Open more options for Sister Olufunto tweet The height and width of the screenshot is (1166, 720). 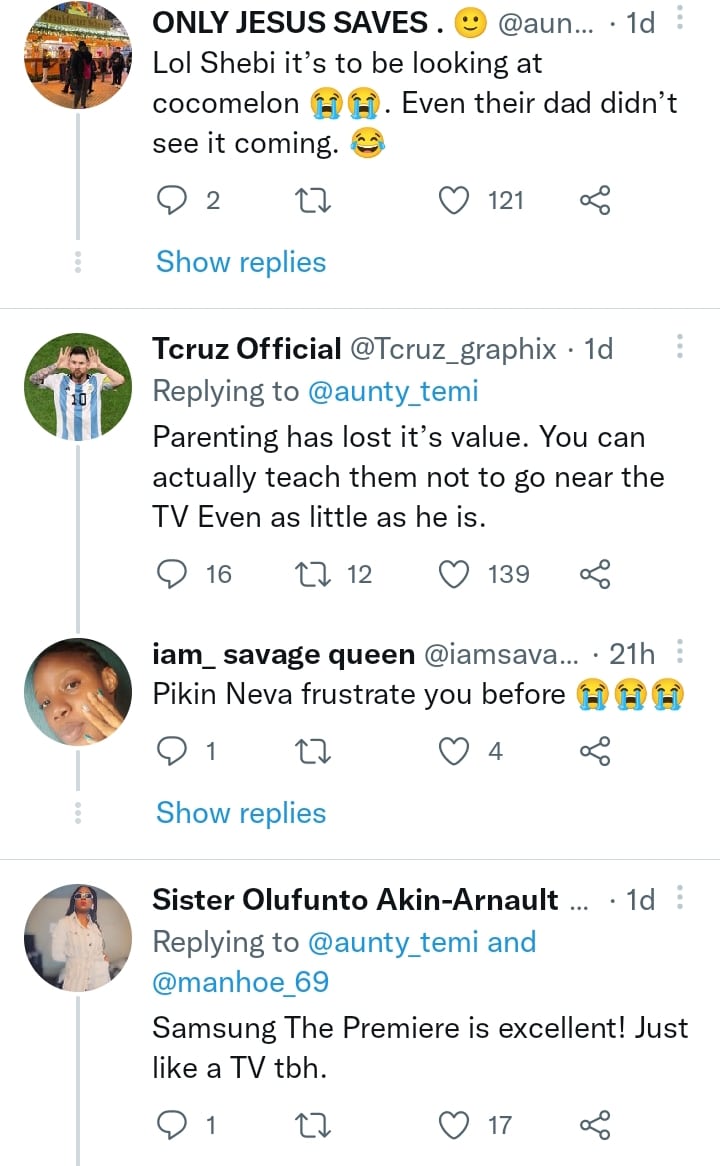pyautogui.click(x=681, y=897)
